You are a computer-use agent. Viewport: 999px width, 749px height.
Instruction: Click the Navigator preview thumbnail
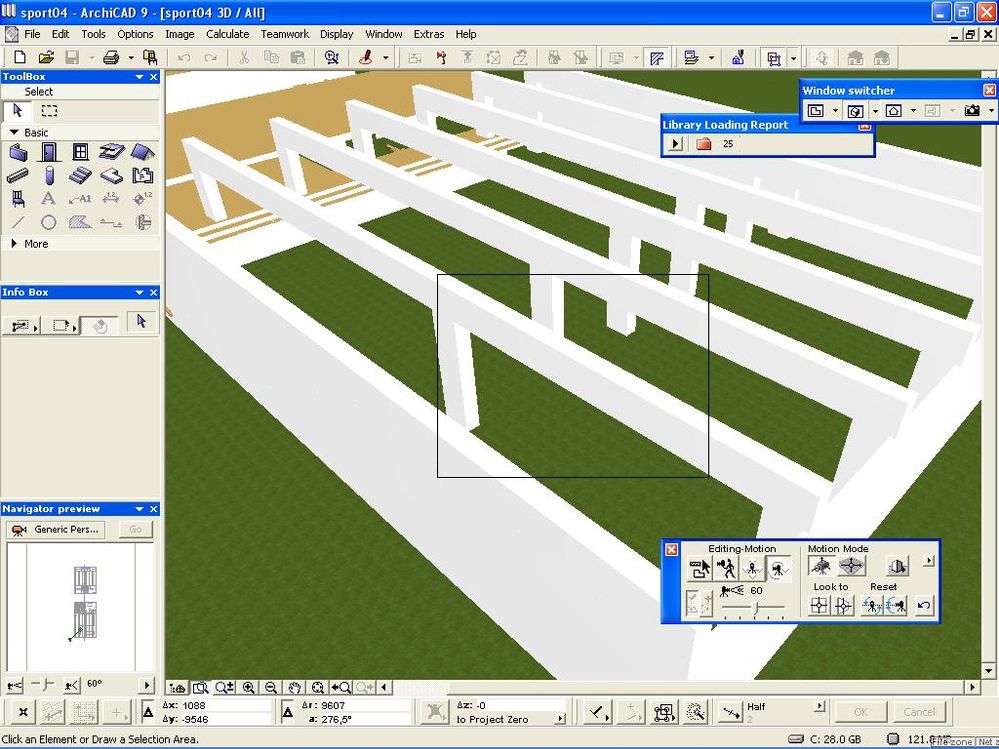point(80,606)
